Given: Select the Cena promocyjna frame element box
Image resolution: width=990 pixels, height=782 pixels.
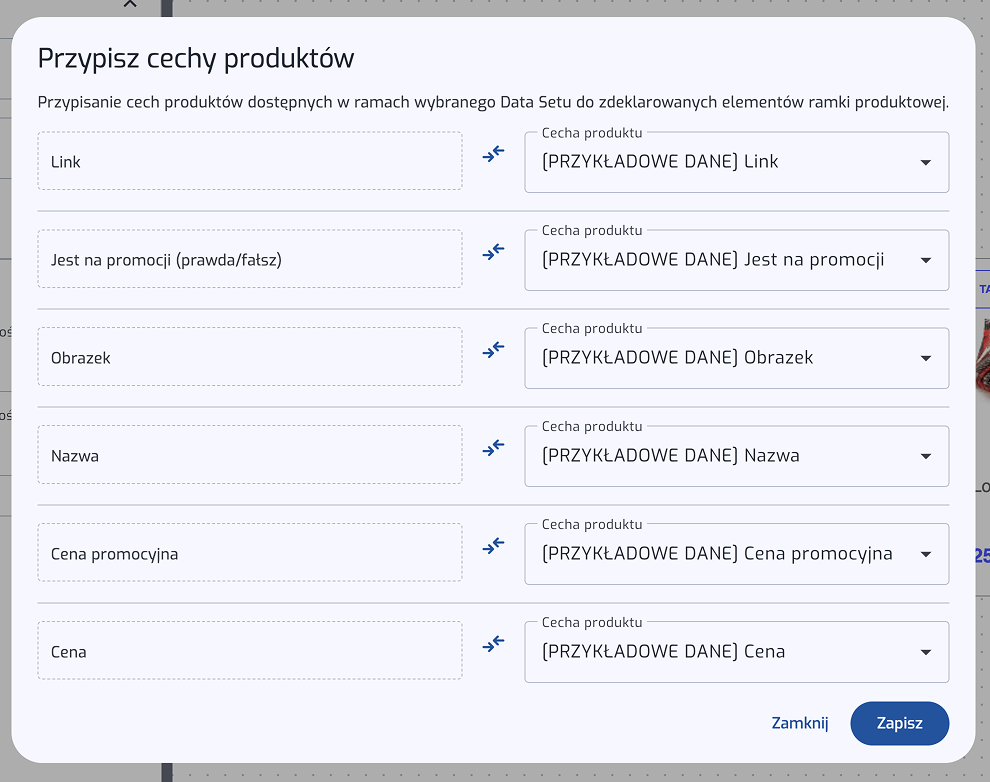Looking at the screenshot, I should point(250,553).
